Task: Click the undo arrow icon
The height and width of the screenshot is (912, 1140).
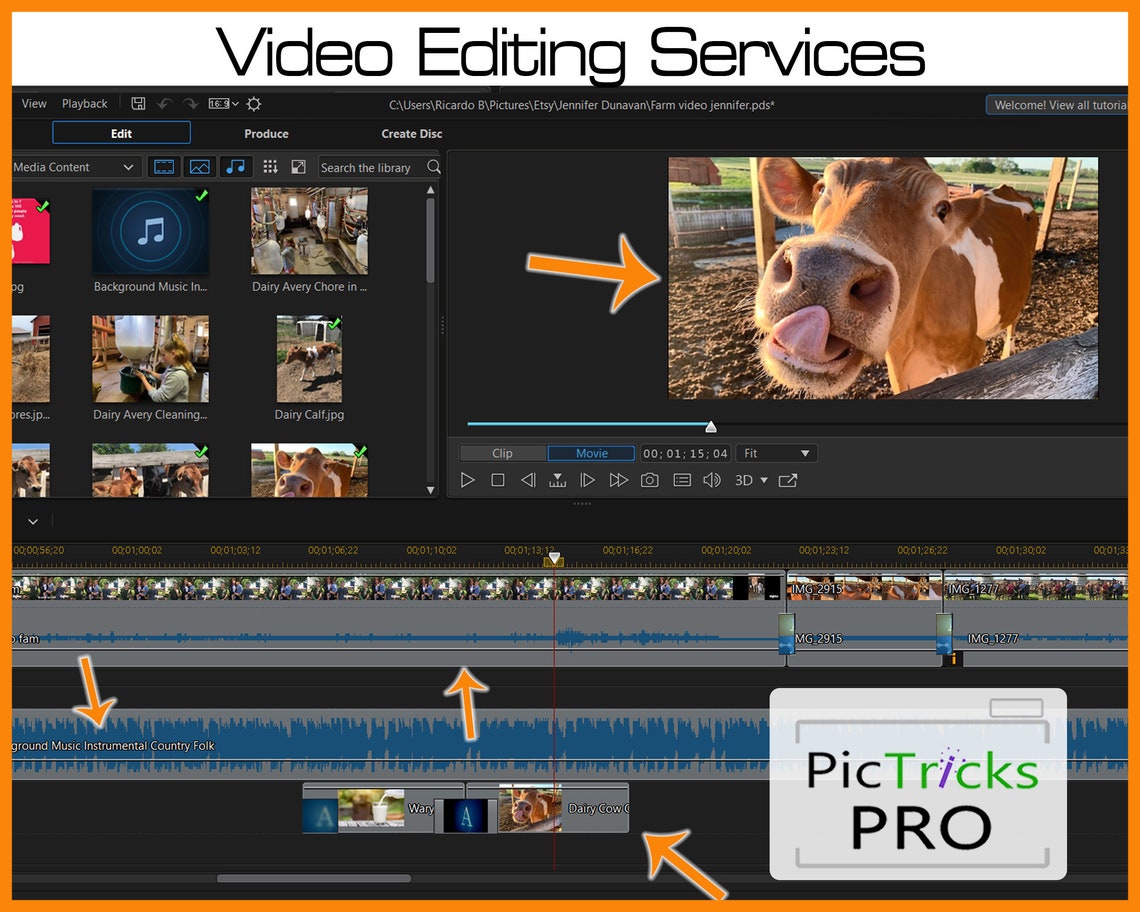Action: click(x=163, y=103)
